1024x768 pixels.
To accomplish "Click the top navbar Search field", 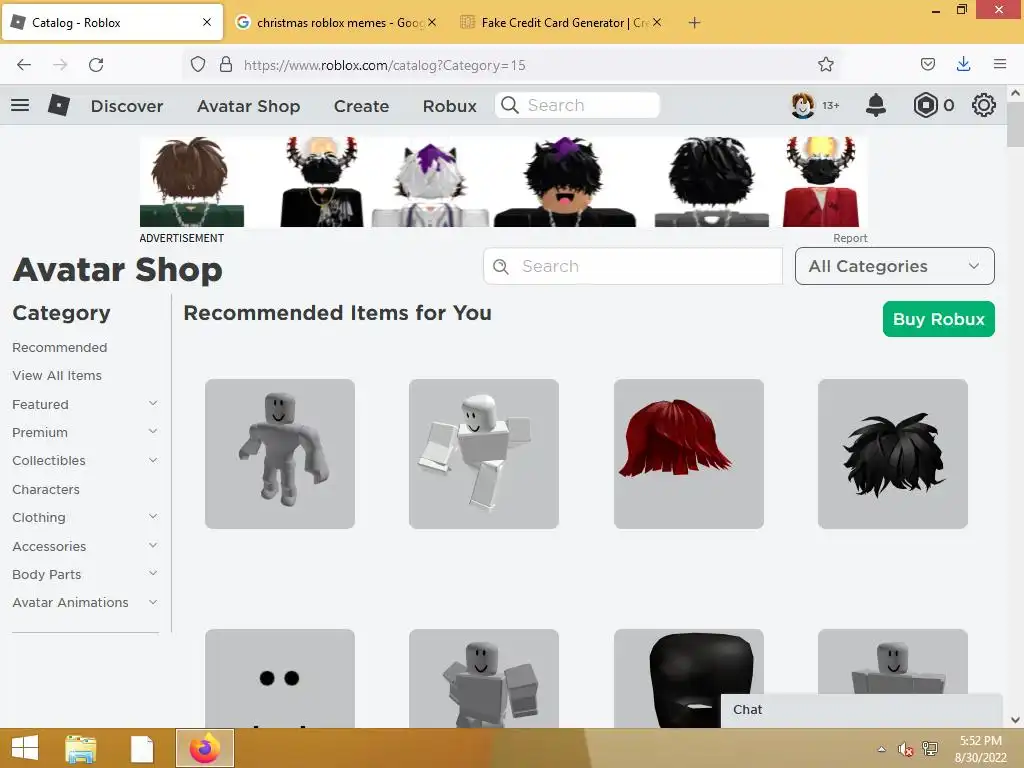I will (x=577, y=105).
